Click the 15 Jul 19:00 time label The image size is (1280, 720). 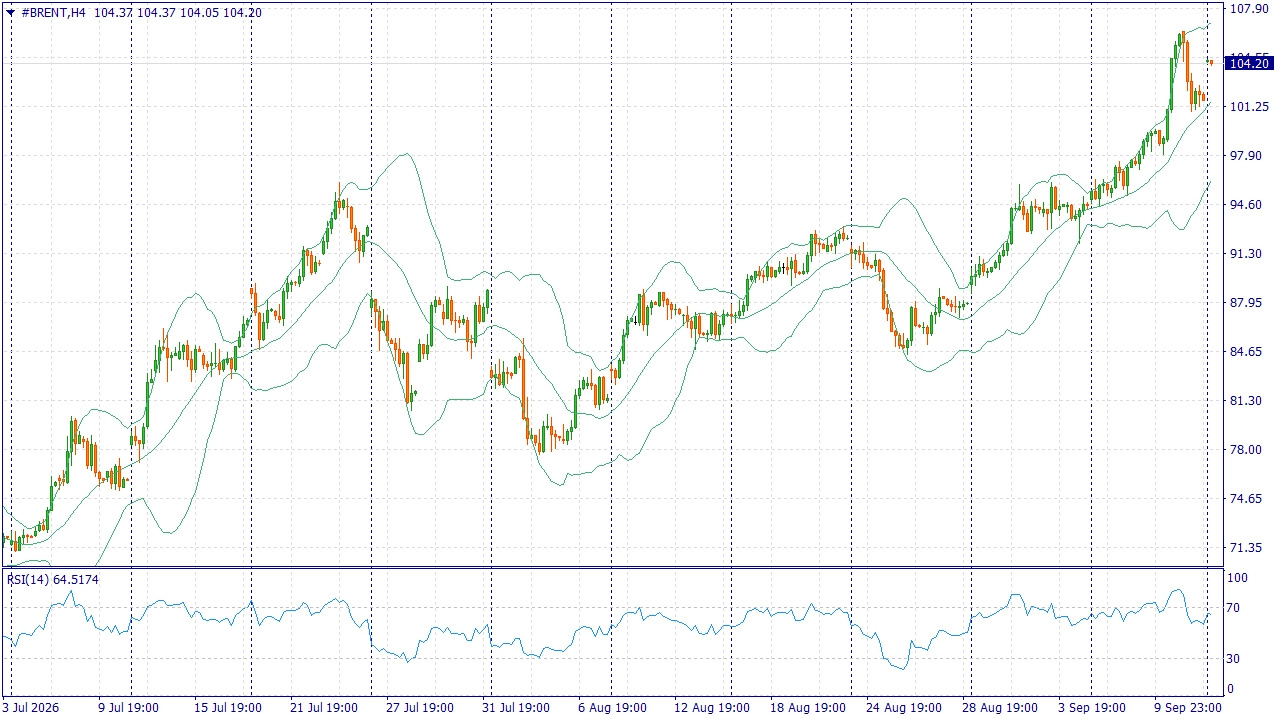click(x=227, y=708)
